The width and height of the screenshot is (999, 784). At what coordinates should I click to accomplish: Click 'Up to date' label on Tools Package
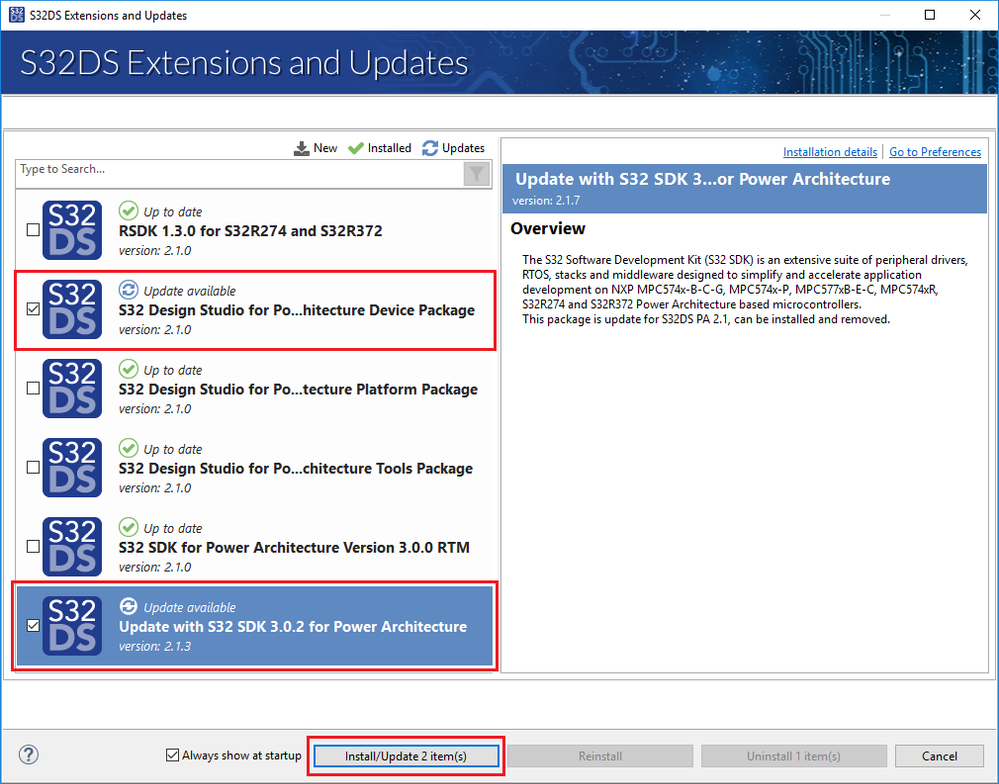pos(173,449)
